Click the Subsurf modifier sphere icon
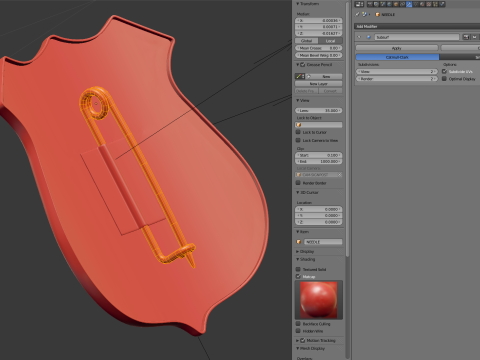Viewport: 480px width, 360px height. pyautogui.click(x=369, y=37)
